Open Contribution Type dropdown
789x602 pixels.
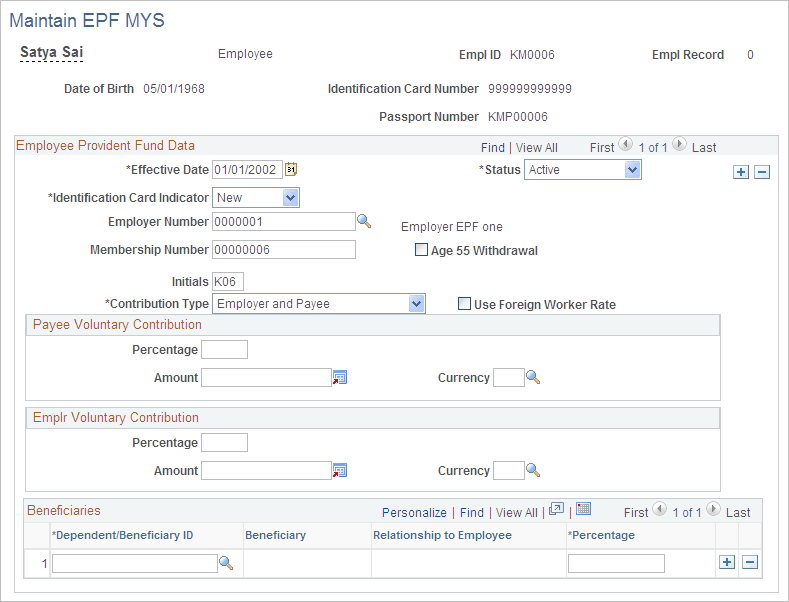[x=319, y=304]
